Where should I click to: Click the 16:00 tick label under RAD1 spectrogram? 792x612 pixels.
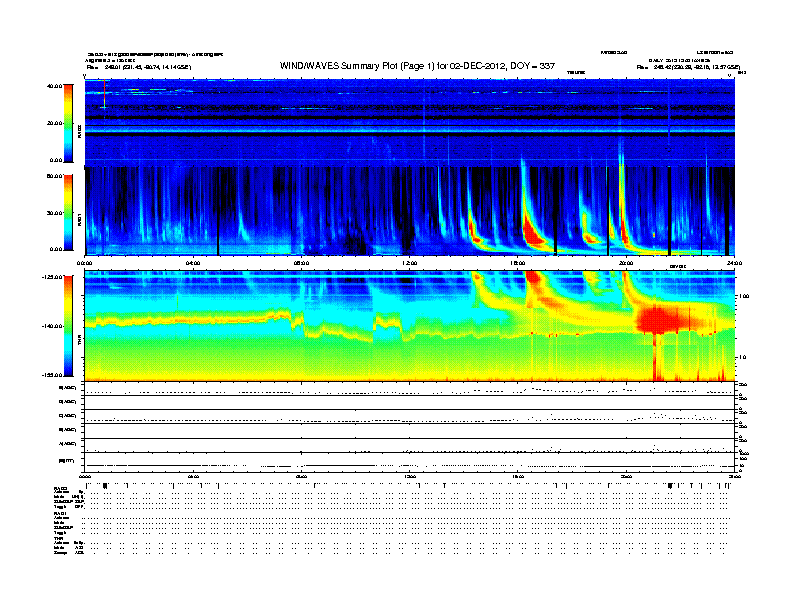tap(518, 263)
